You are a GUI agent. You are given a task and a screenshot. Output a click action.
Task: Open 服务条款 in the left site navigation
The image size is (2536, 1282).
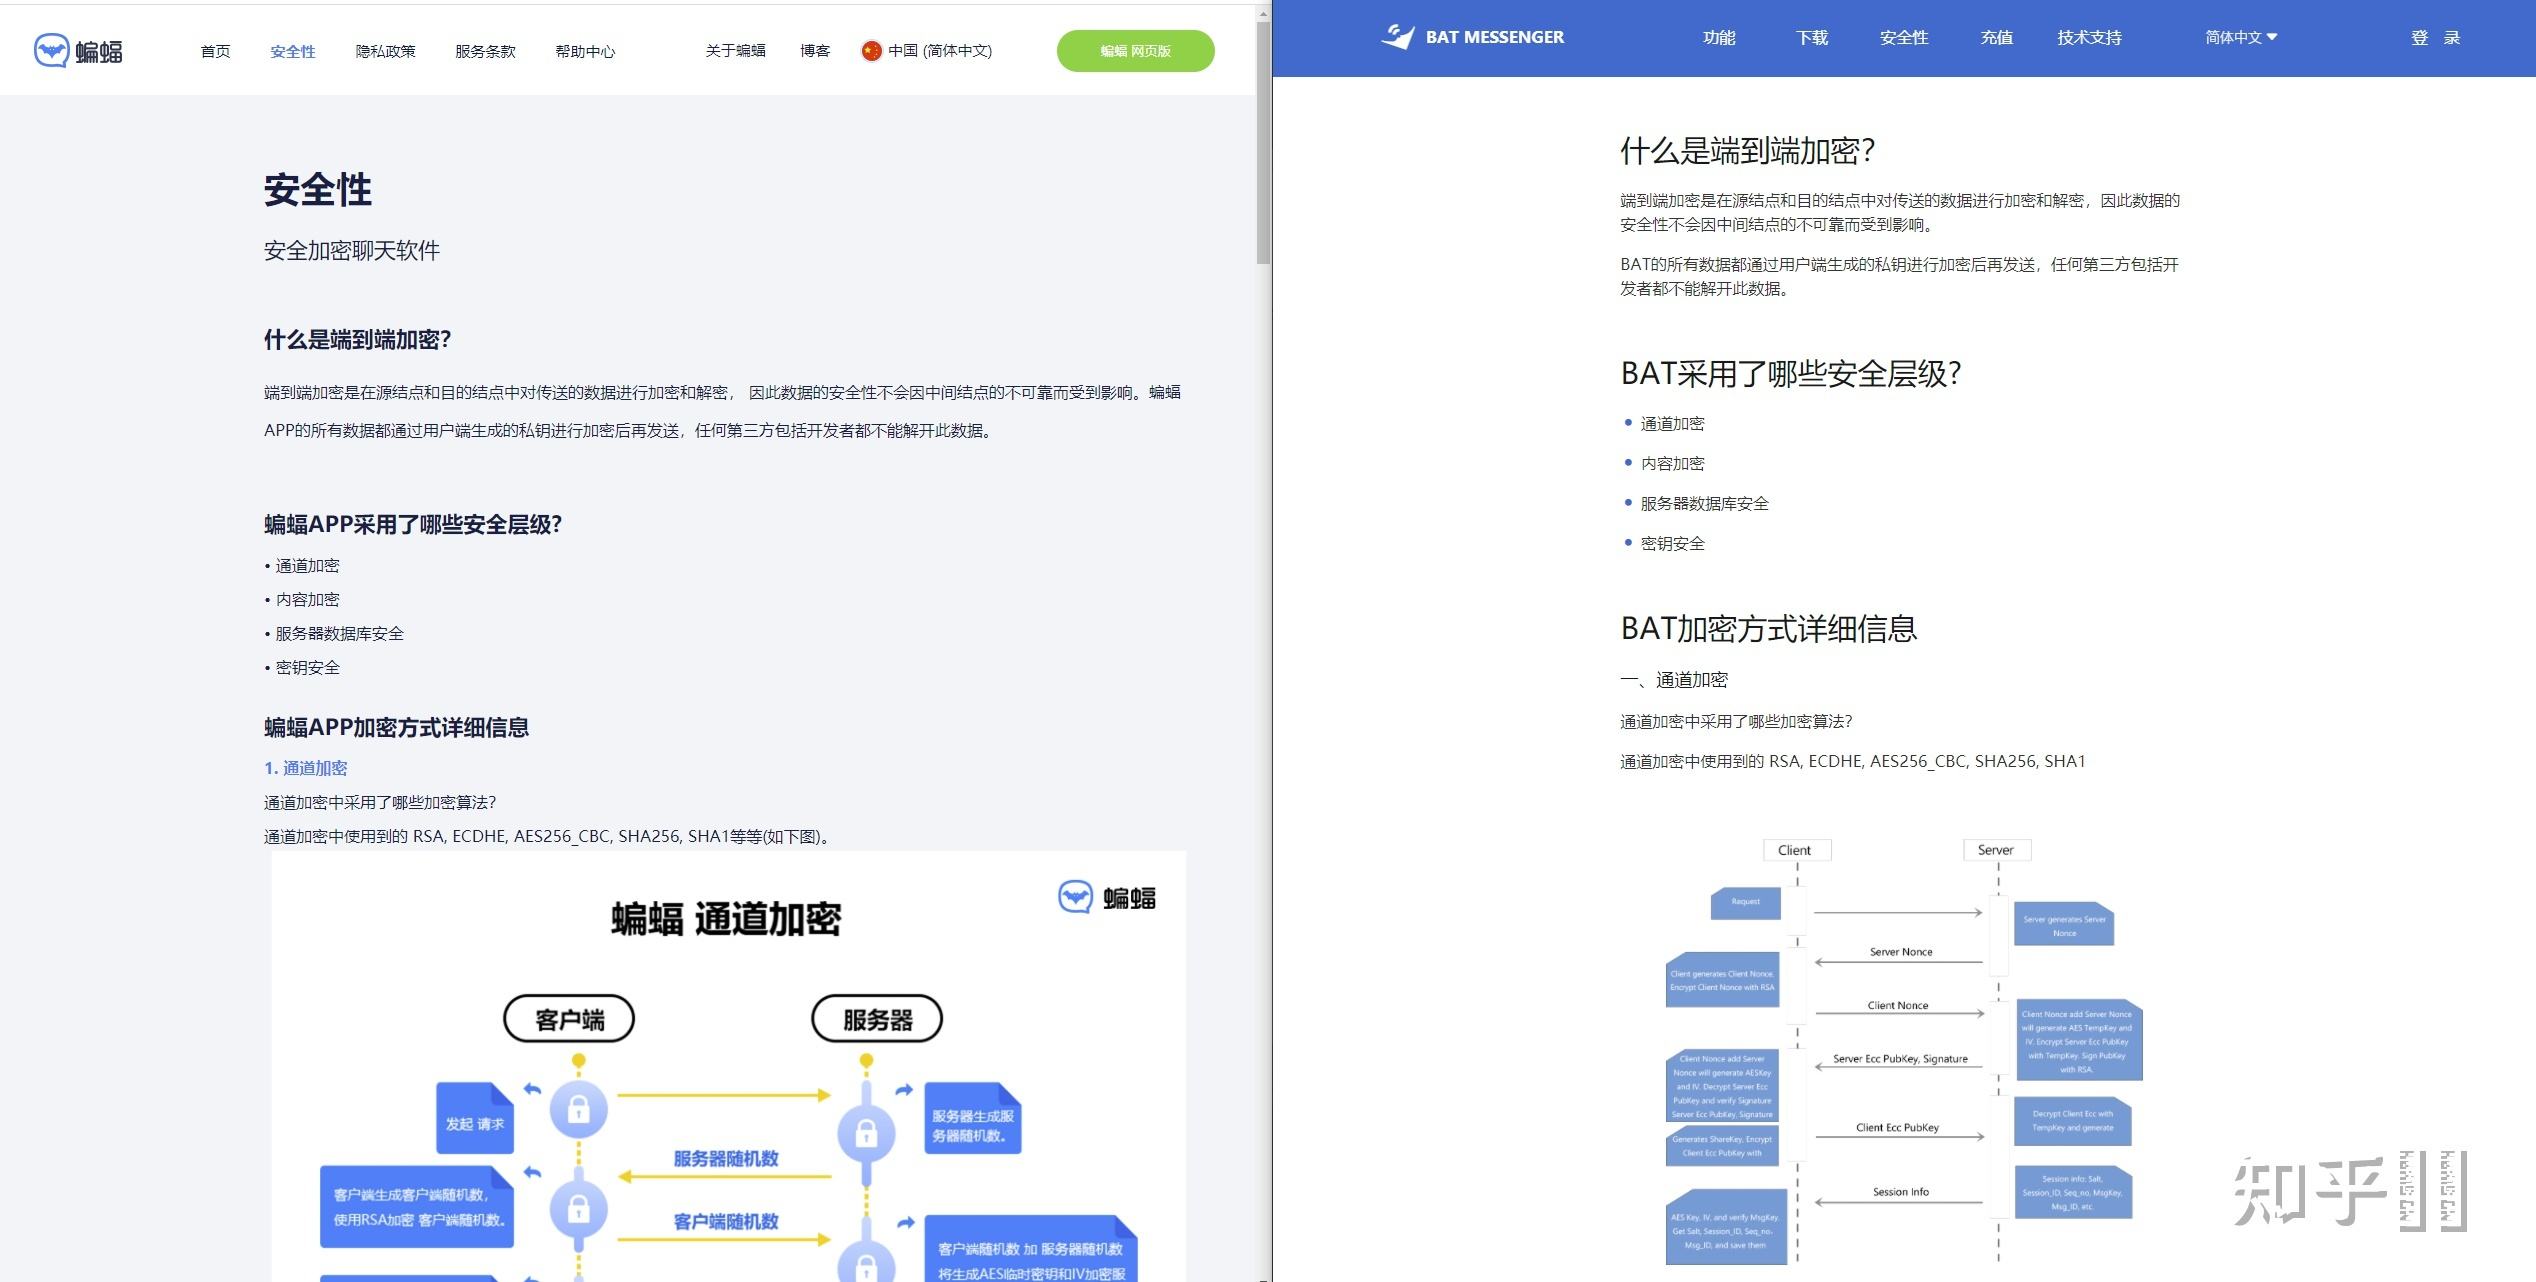tap(485, 51)
